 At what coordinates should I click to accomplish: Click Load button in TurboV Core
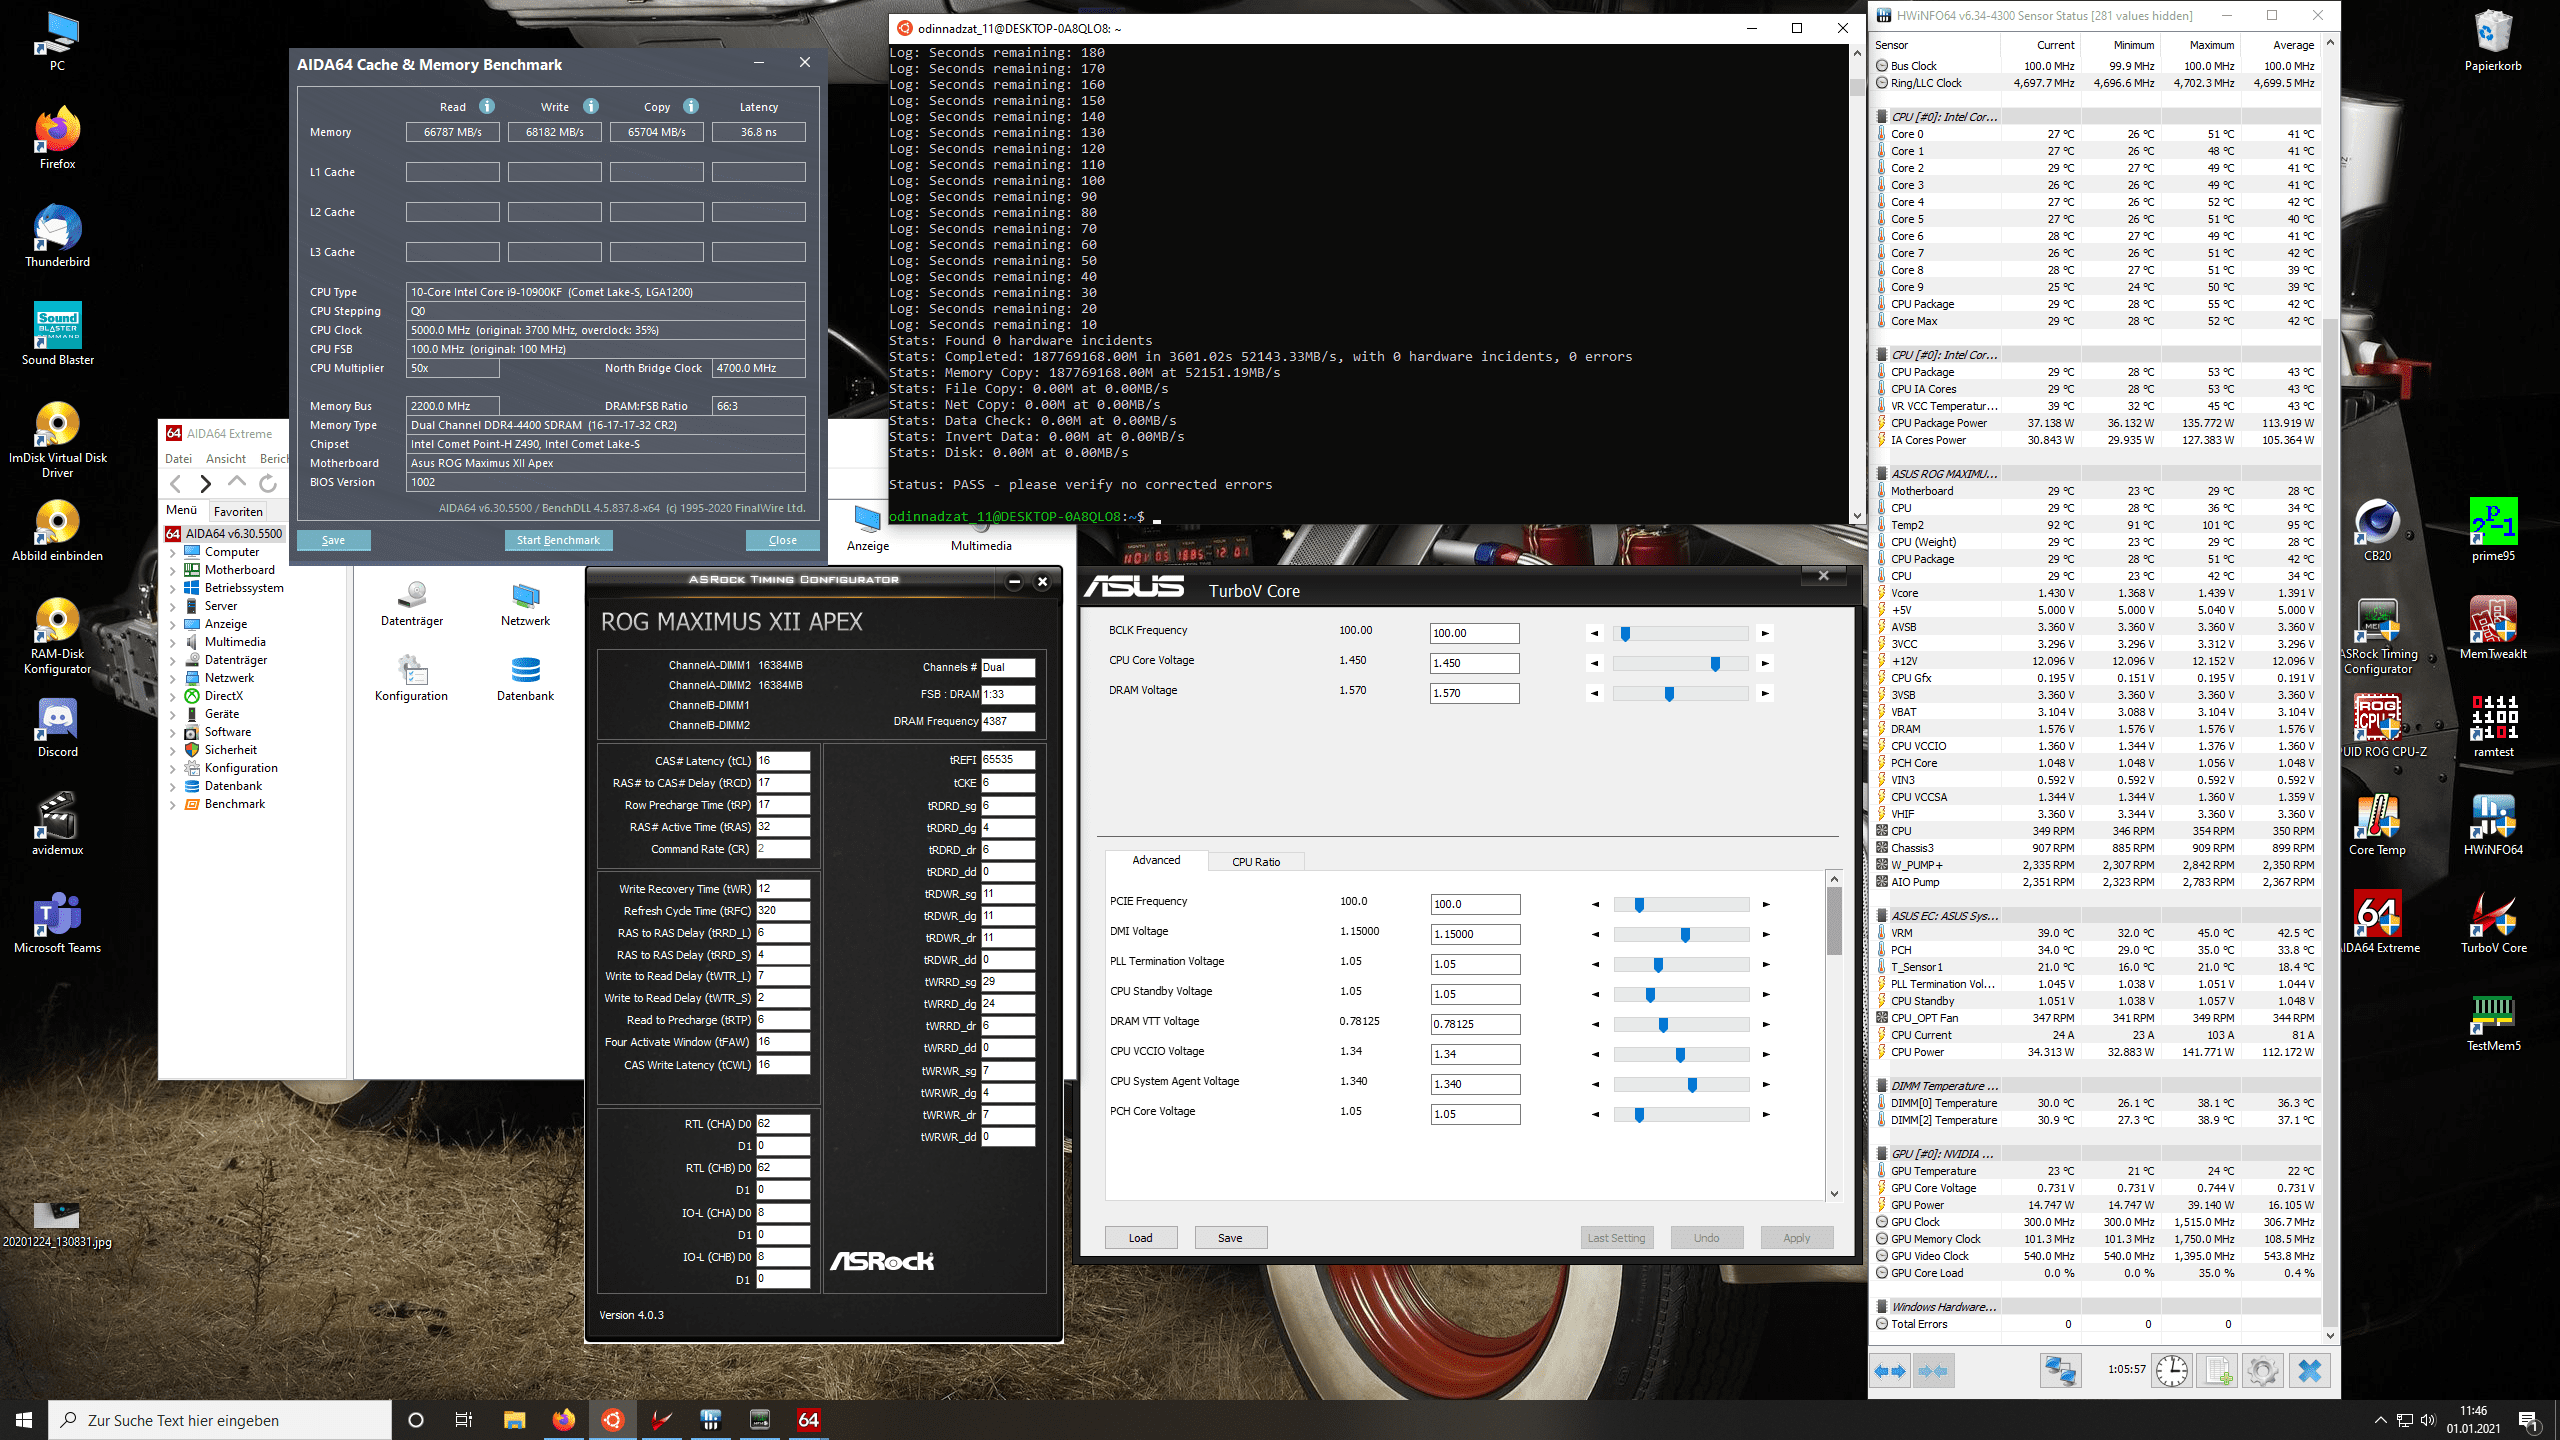tap(1141, 1238)
